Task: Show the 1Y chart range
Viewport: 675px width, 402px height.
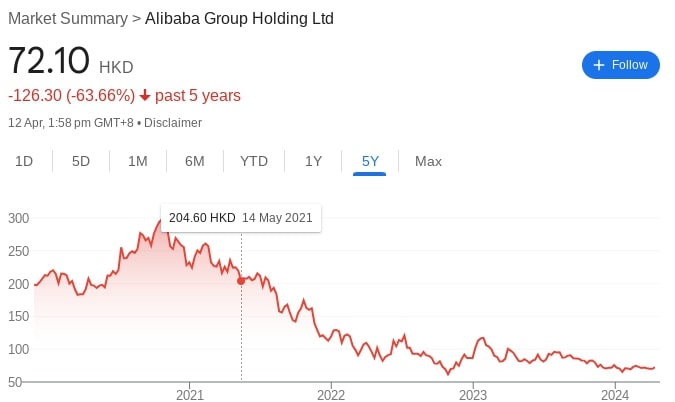Action: pyautogui.click(x=313, y=161)
